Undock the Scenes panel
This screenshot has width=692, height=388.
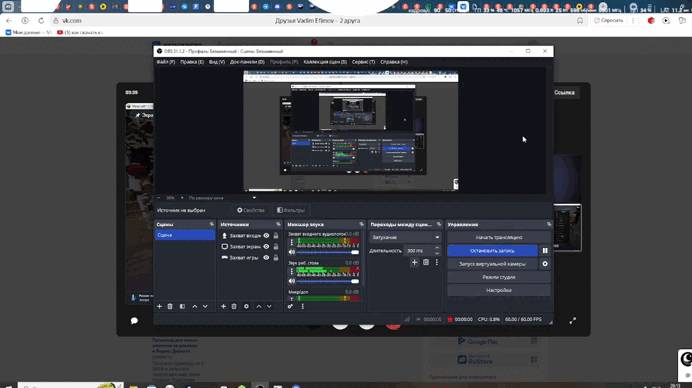(x=212, y=224)
